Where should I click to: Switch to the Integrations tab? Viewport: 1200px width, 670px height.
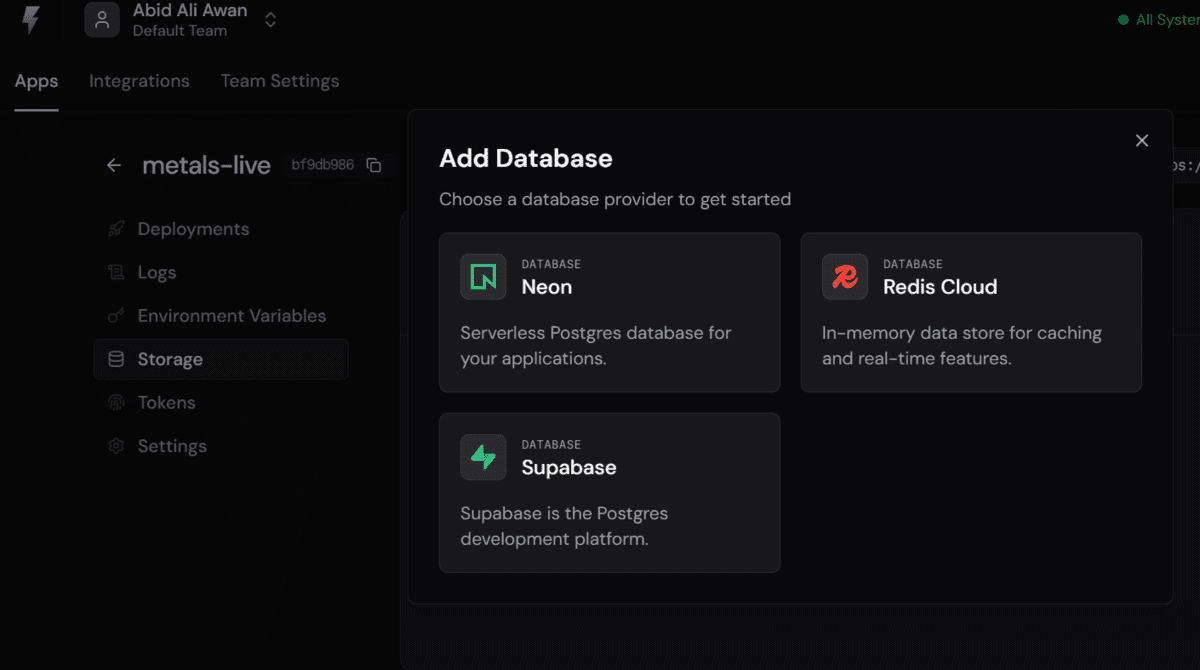coord(139,81)
